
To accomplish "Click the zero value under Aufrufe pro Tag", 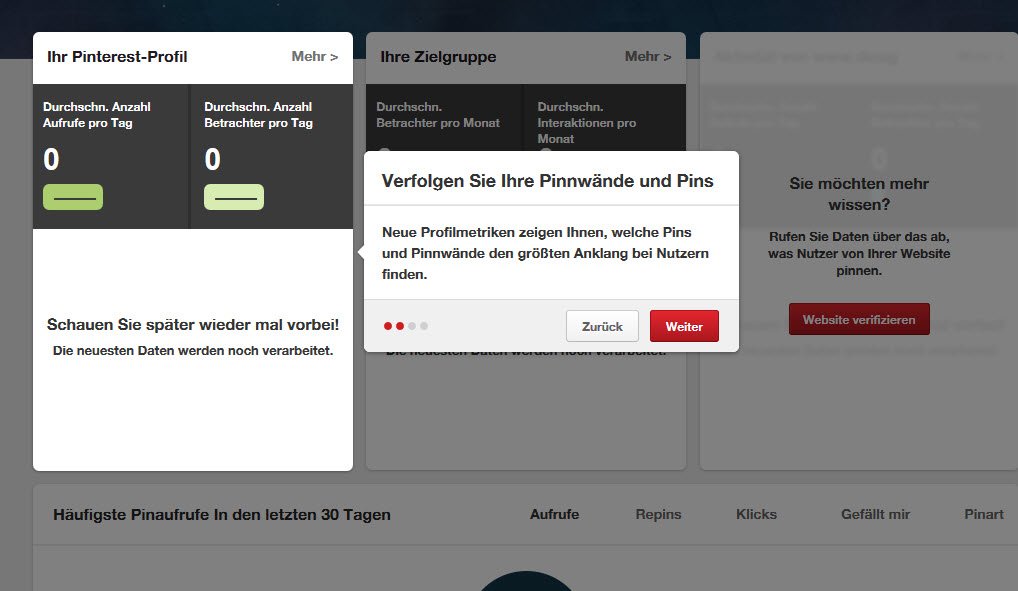I will [51, 159].
